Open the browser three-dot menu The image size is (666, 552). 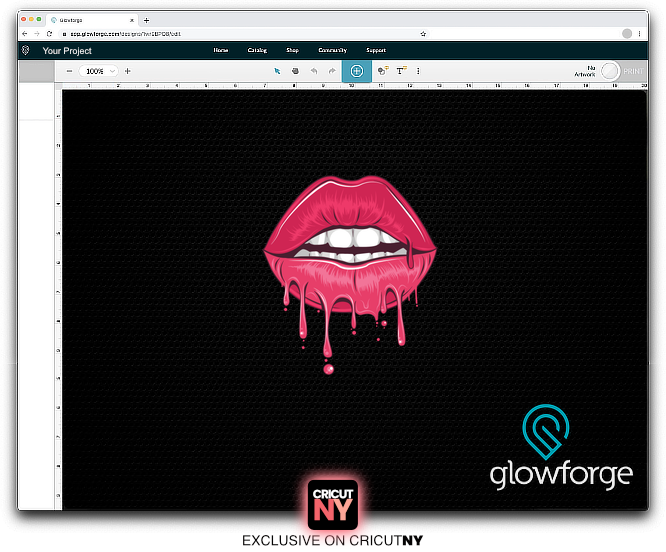tap(639, 34)
